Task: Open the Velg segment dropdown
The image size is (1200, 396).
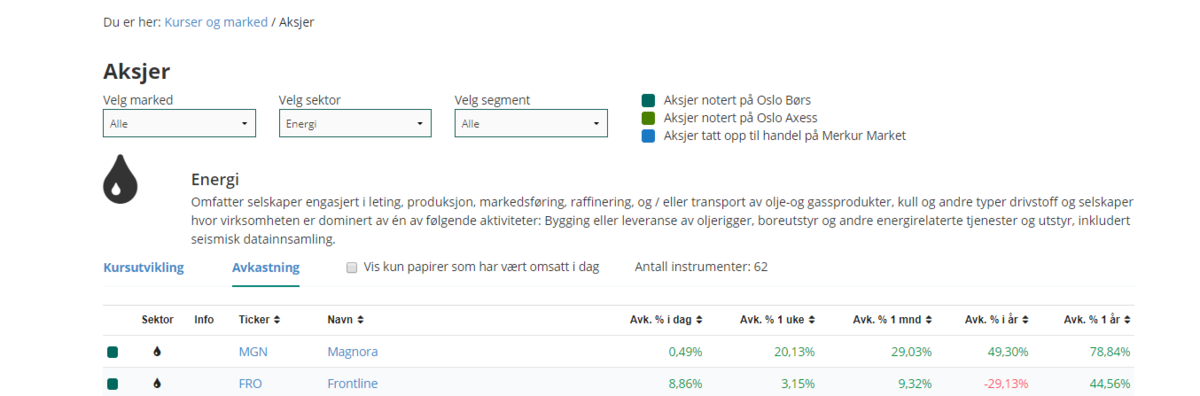Action: pos(531,123)
